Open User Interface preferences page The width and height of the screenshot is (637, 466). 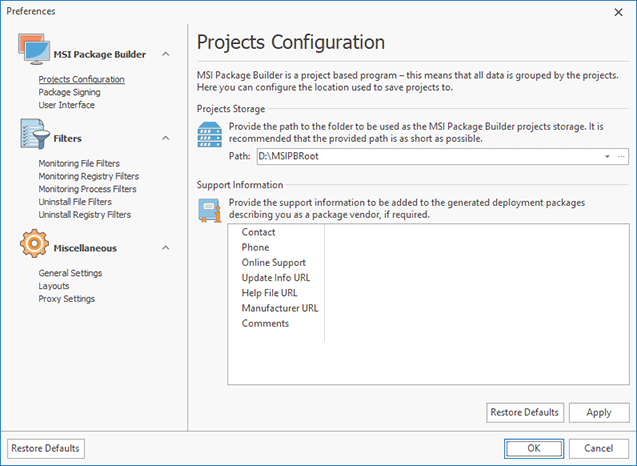(x=67, y=105)
